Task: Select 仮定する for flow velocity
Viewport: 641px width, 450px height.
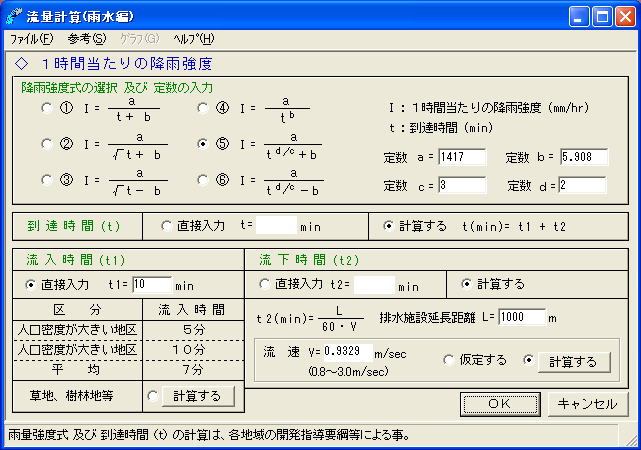Action: pyautogui.click(x=448, y=361)
